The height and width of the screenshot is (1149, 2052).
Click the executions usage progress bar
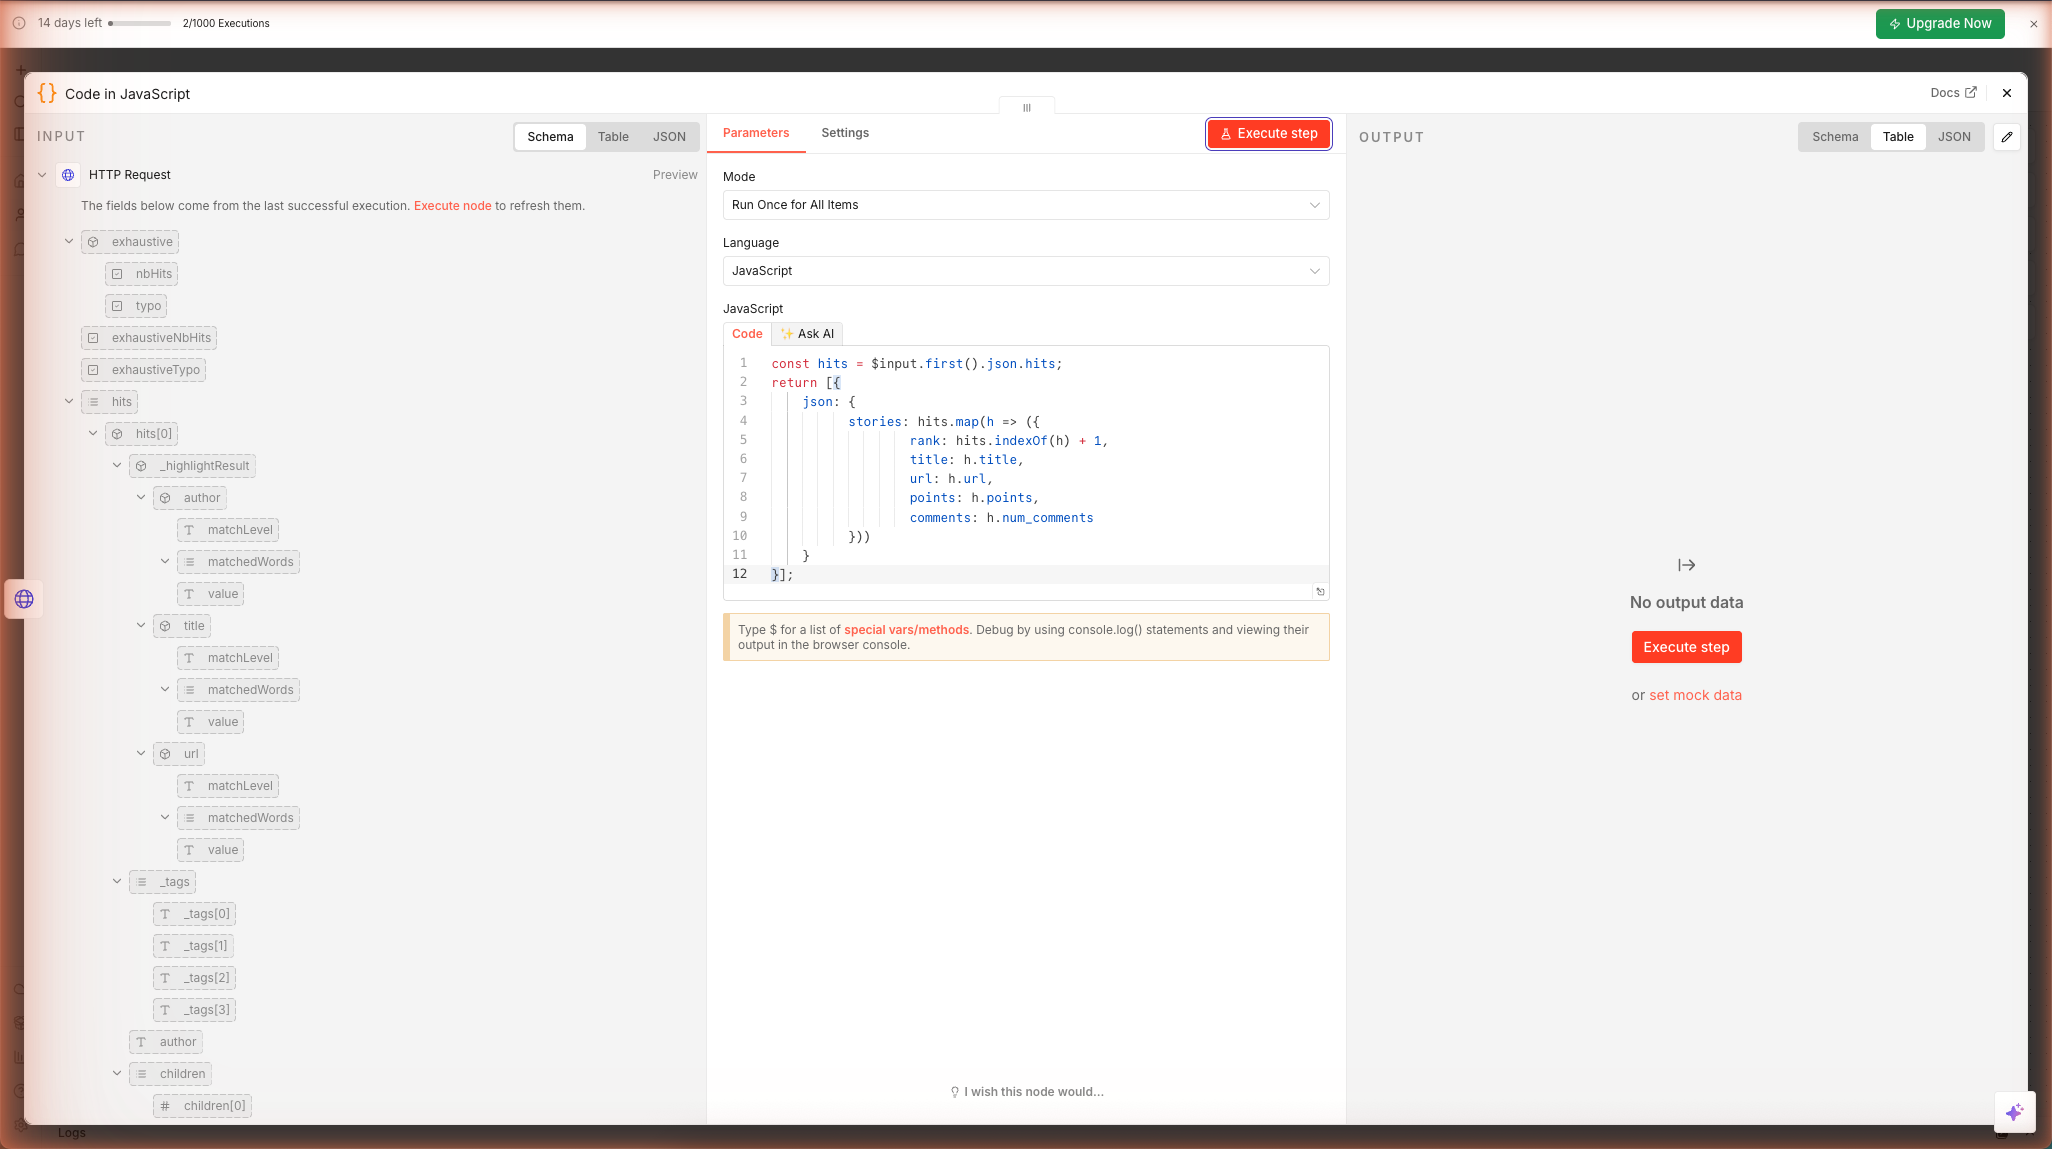[140, 23]
